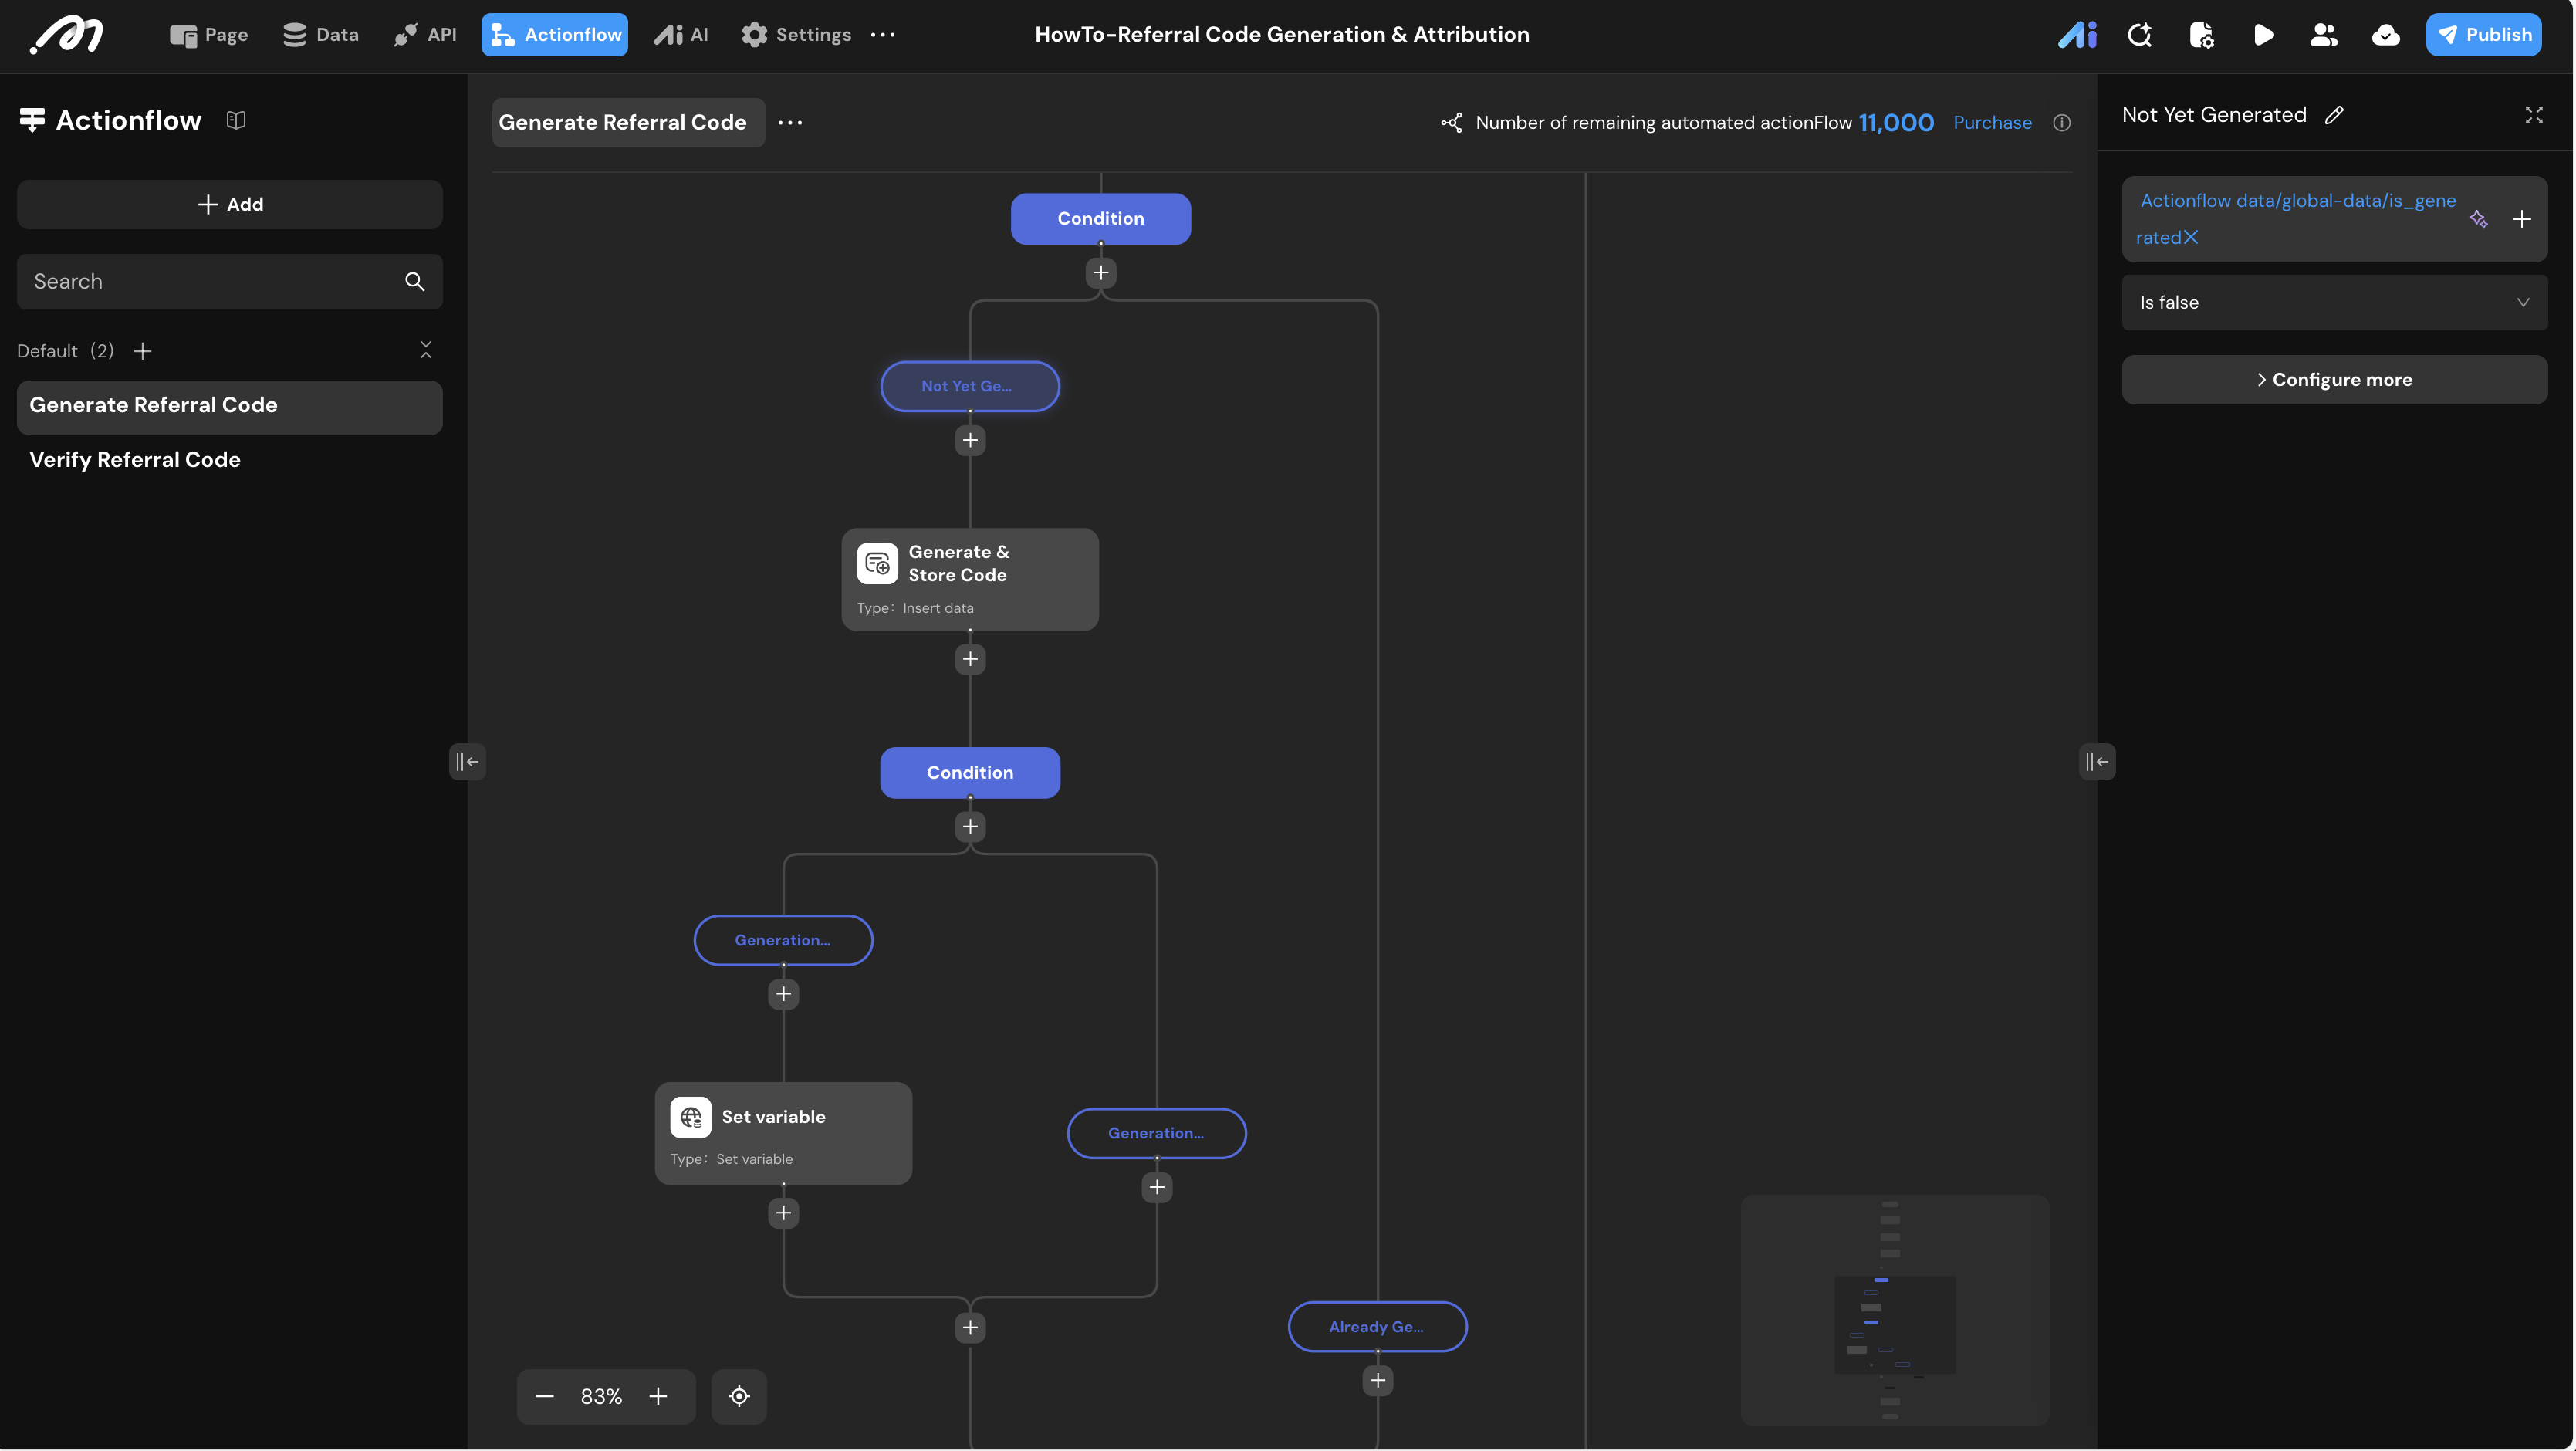Image resolution: width=2576 pixels, height=1451 pixels.
Task: Collapse the left Actionflow sidebar panel
Action: 467,762
